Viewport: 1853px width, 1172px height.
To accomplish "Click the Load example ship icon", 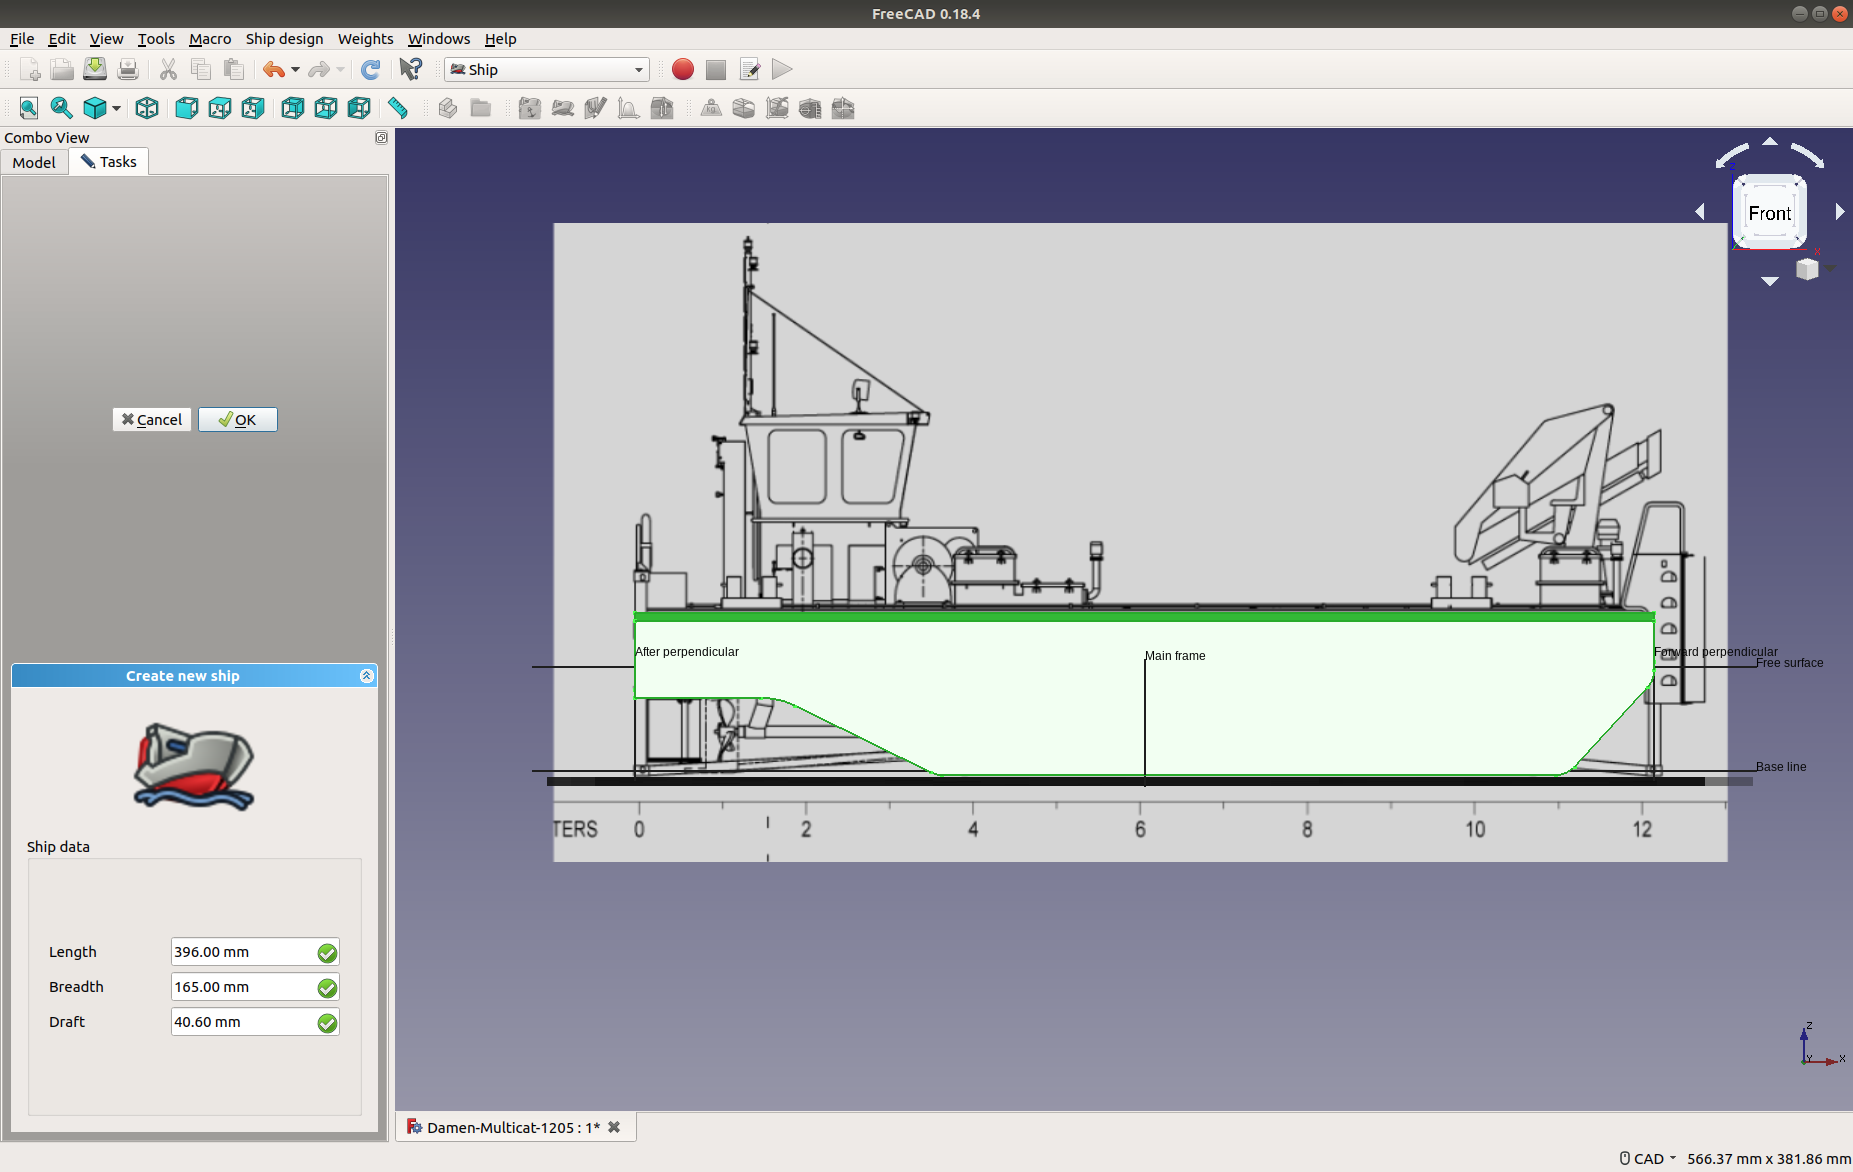I will coord(530,108).
